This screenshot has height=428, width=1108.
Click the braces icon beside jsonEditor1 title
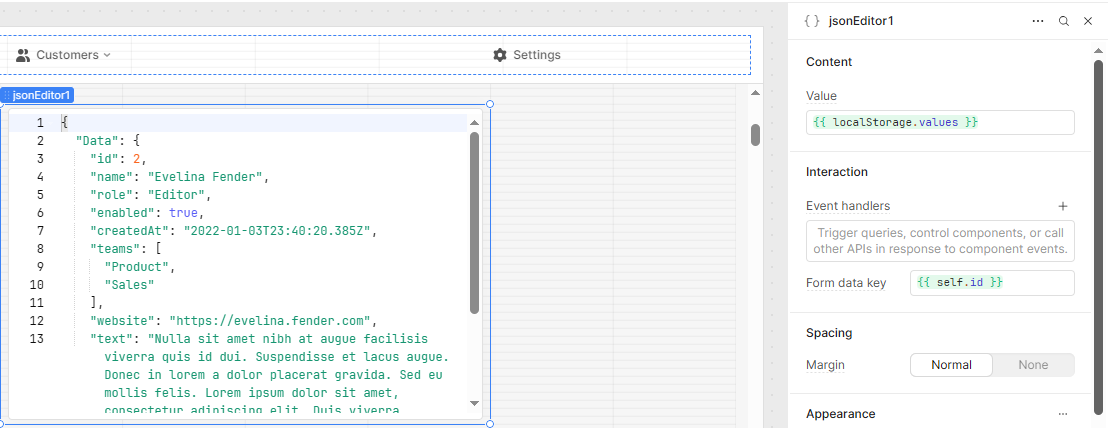[812, 20]
